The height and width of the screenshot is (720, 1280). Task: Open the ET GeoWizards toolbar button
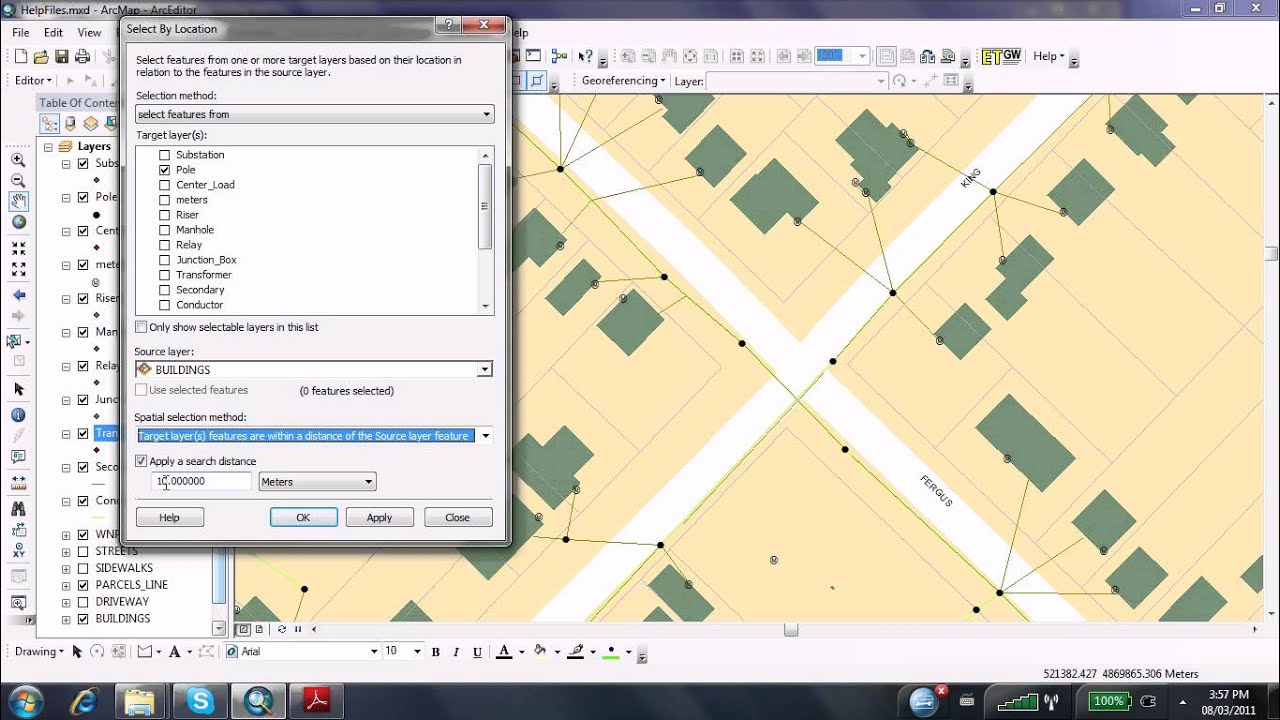[1001, 57]
